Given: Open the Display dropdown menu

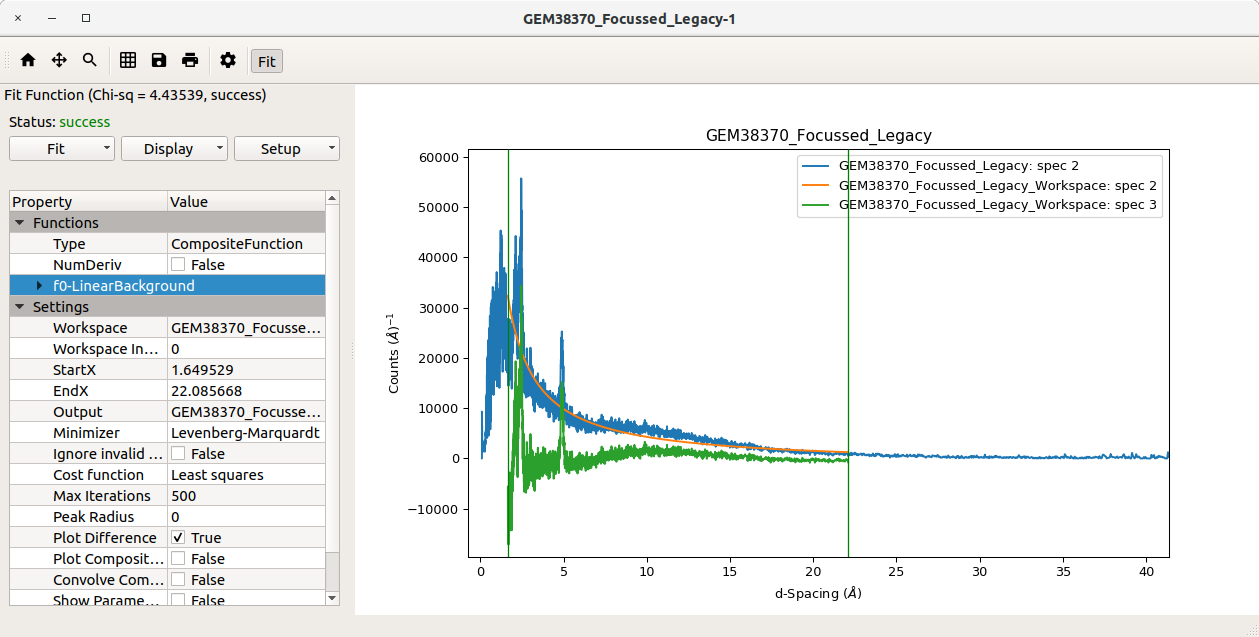Looking at the screenshot, I should click(x=175, y=149).
